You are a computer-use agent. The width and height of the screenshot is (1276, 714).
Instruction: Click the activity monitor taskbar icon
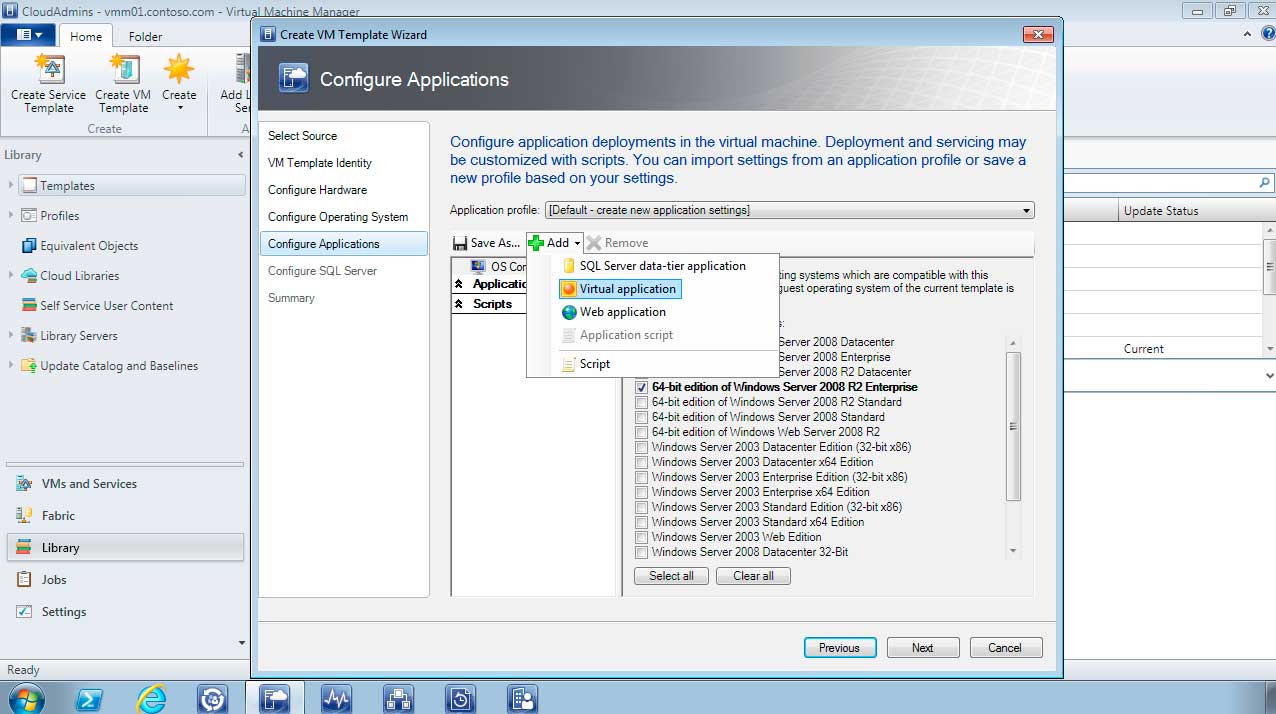coord(337,698)
